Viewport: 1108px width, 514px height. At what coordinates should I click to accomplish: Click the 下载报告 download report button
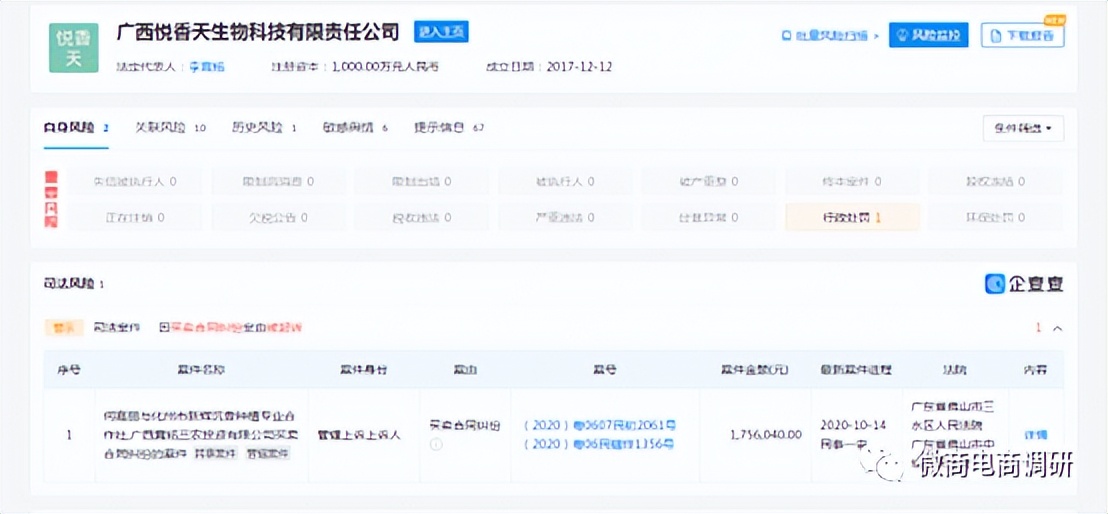pos(1022,35)
